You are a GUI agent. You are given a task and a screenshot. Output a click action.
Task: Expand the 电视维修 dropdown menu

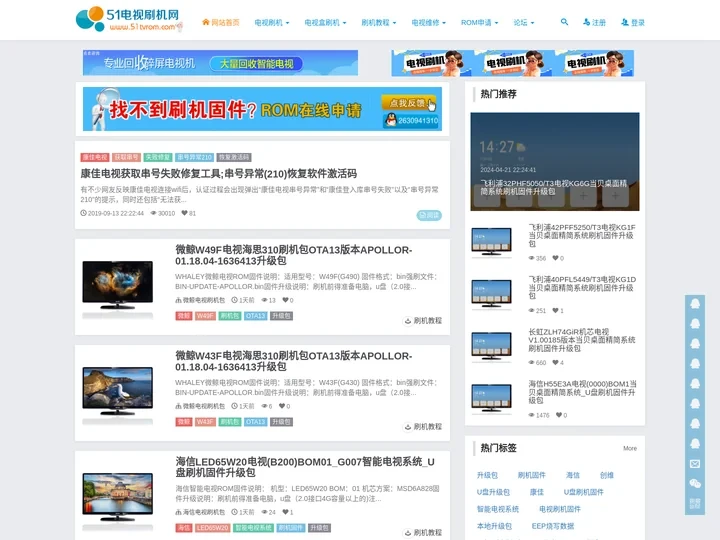tap(428, 22)
